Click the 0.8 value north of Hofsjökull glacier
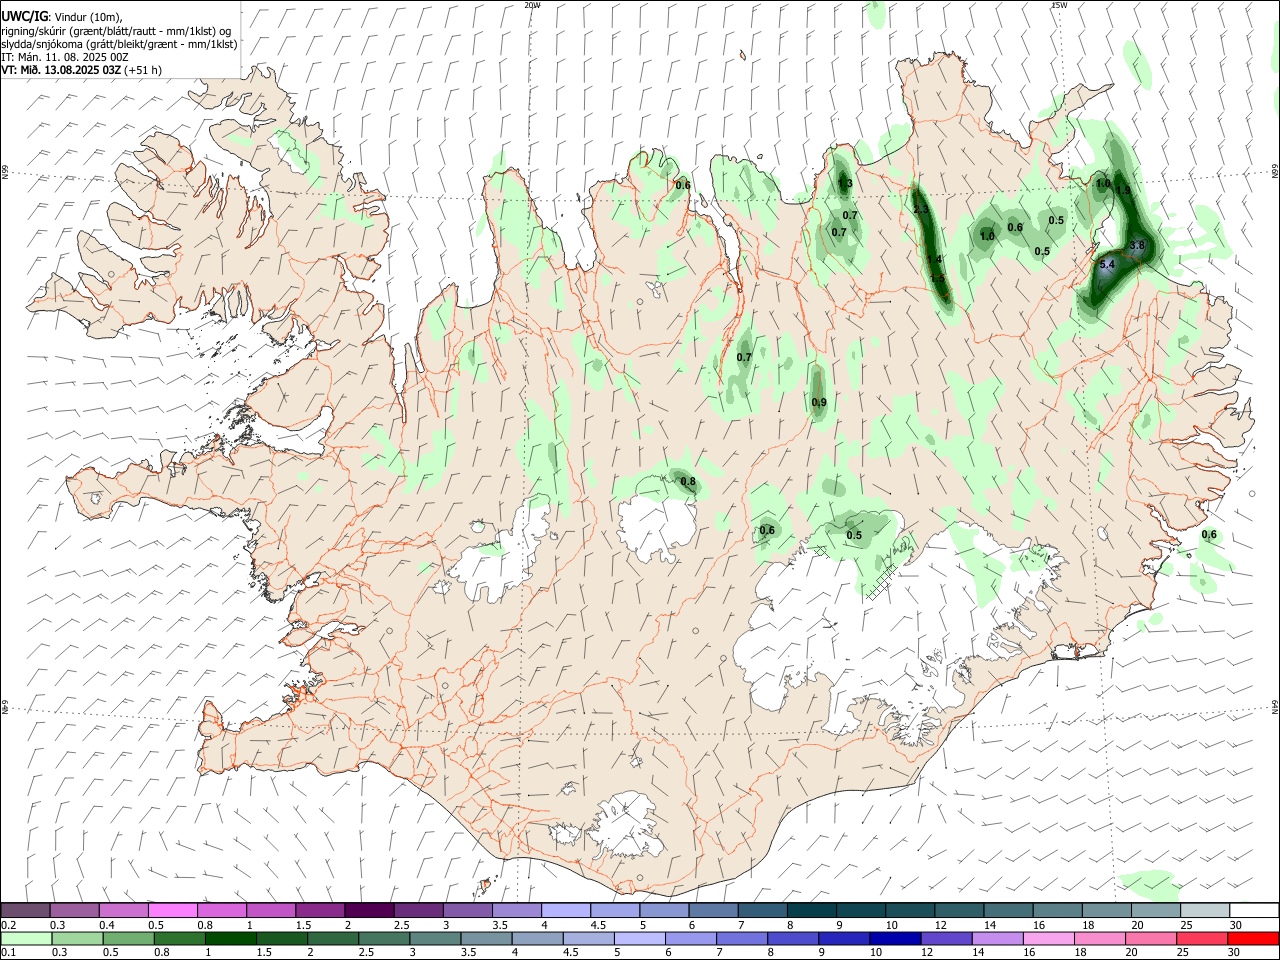The height and width of the screenshot is (960, 1280). [x=688, y=482]
